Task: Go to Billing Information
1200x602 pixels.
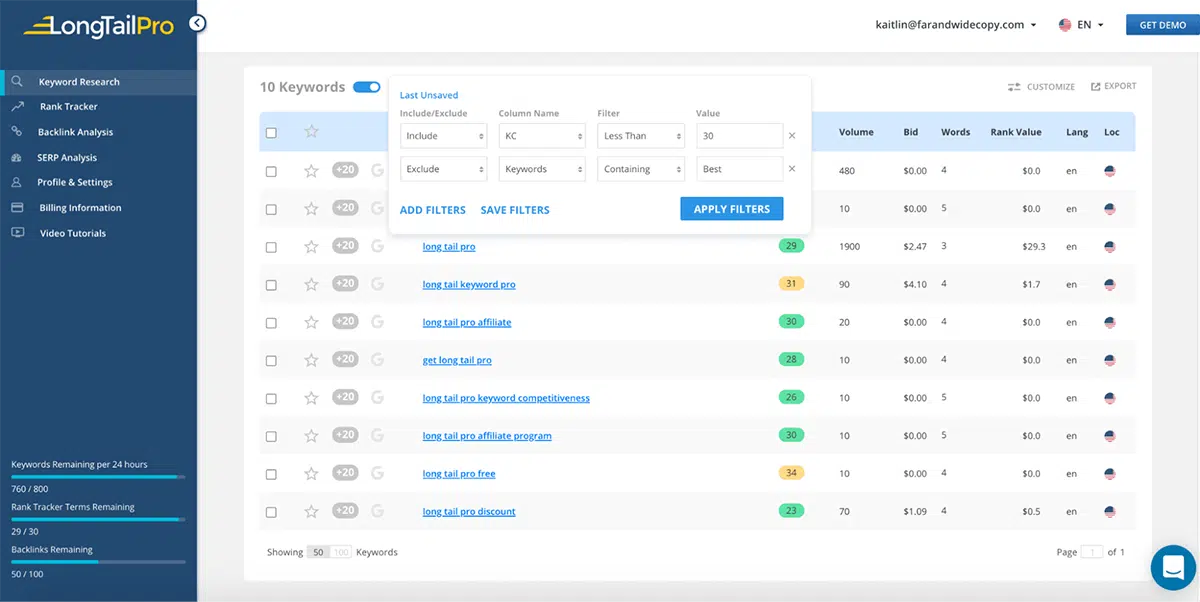Action: (80, 208)
